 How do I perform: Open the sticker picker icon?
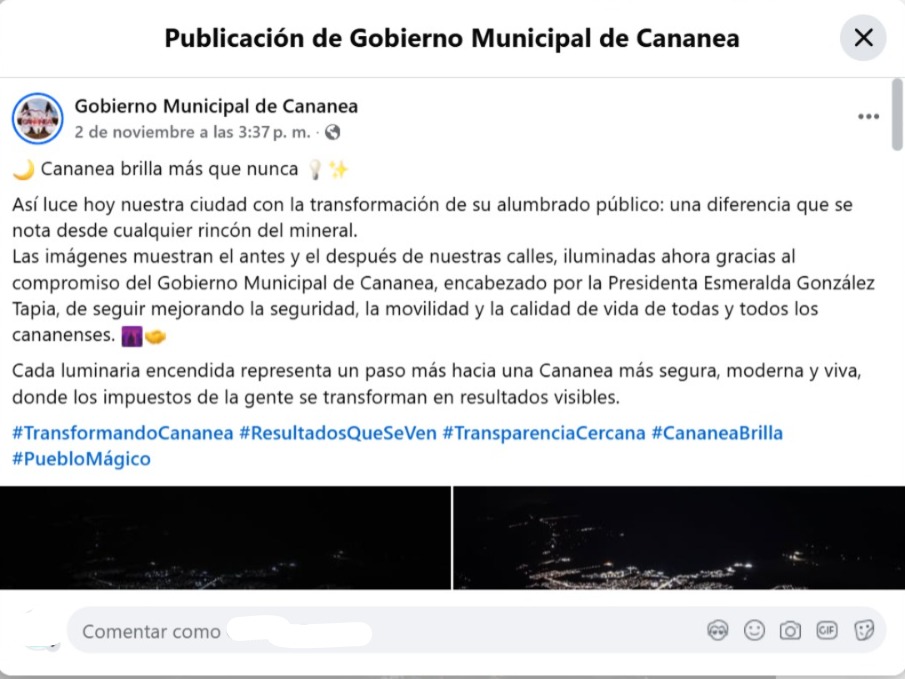(863, 630)
